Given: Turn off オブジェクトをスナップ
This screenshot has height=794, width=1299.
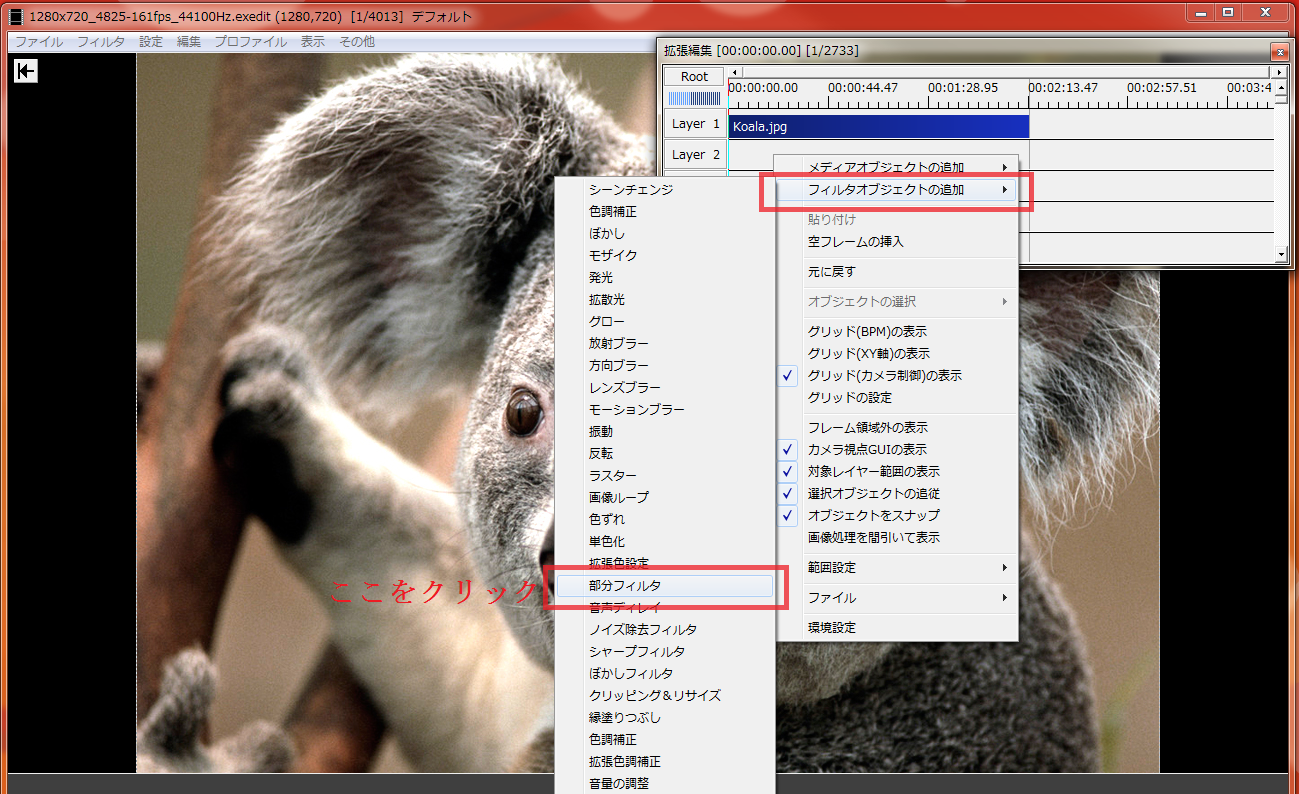Looking at the screenshot, I should (897, 515).
